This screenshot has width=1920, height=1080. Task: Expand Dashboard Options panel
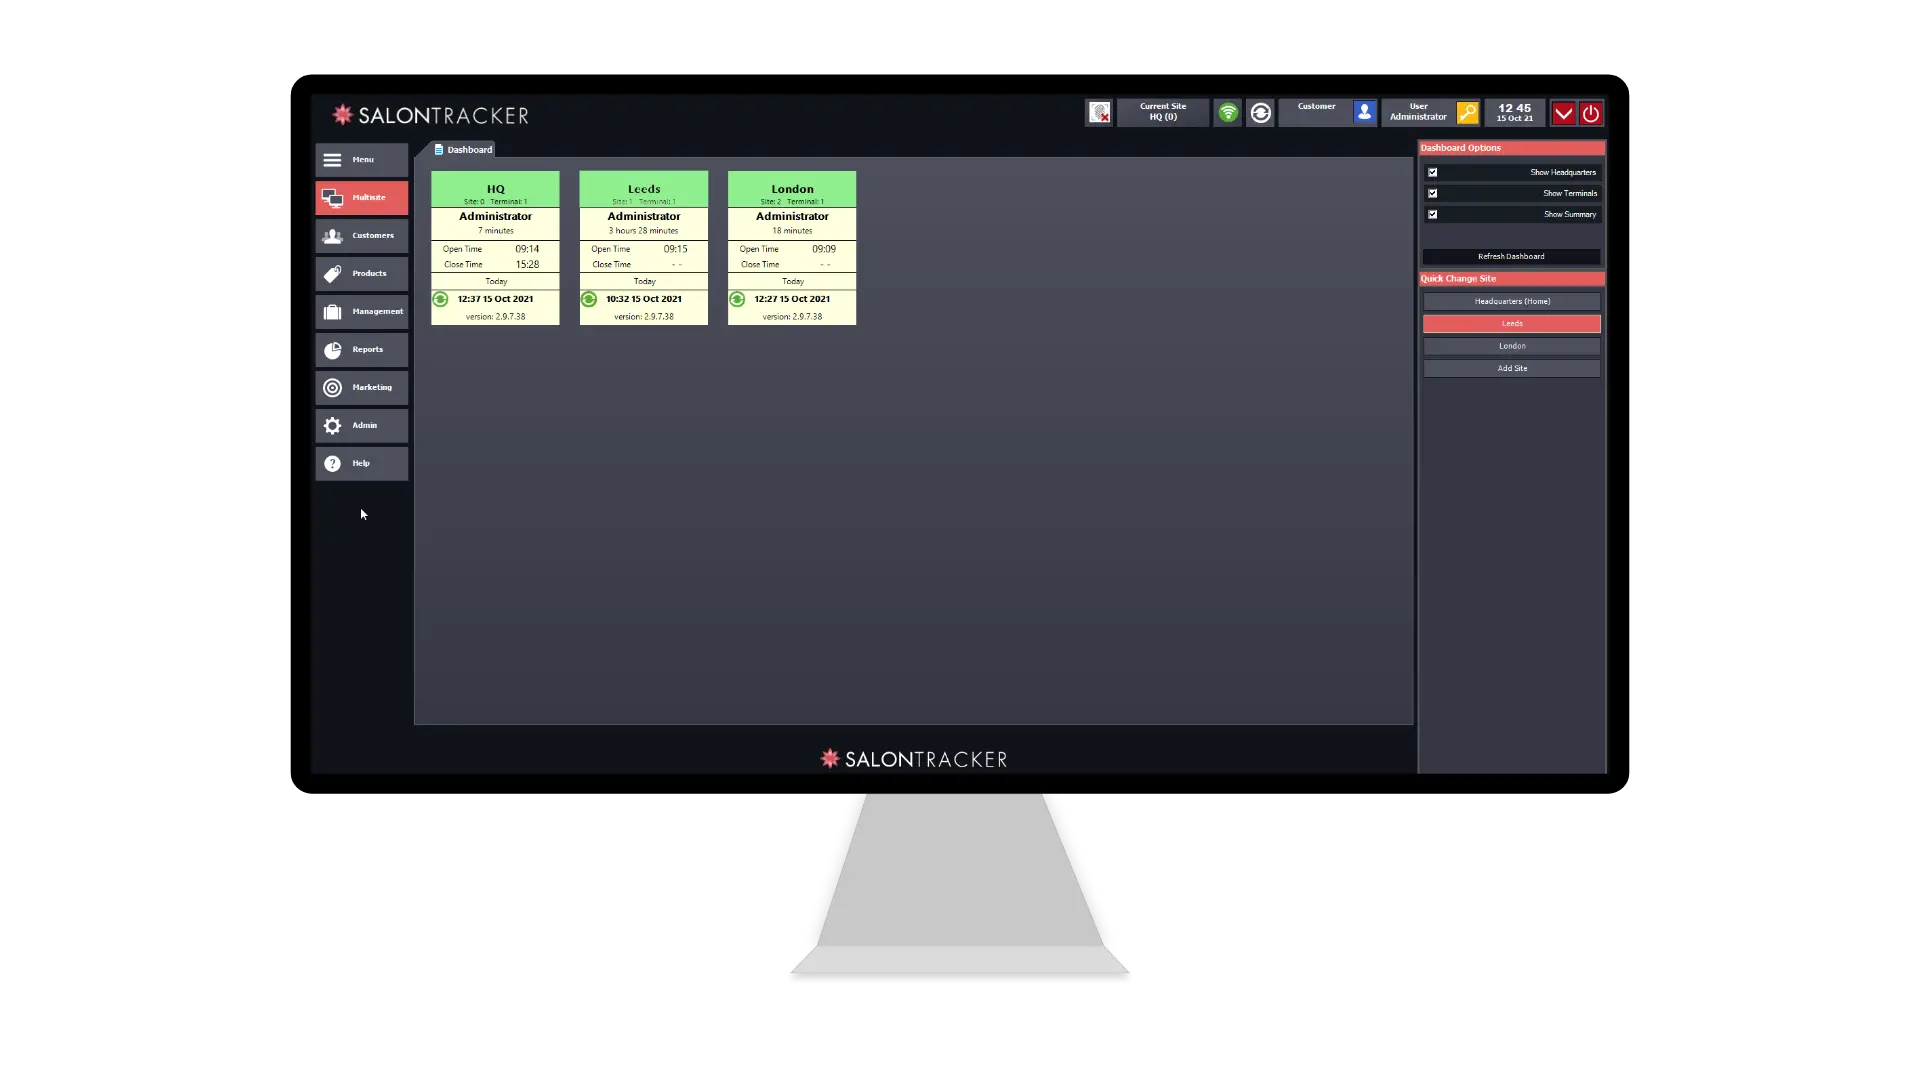(x=1511, y=148)
